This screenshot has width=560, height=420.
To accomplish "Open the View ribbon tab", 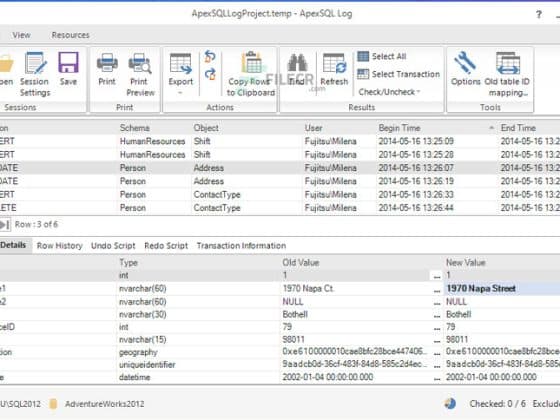I will (21, 35).
